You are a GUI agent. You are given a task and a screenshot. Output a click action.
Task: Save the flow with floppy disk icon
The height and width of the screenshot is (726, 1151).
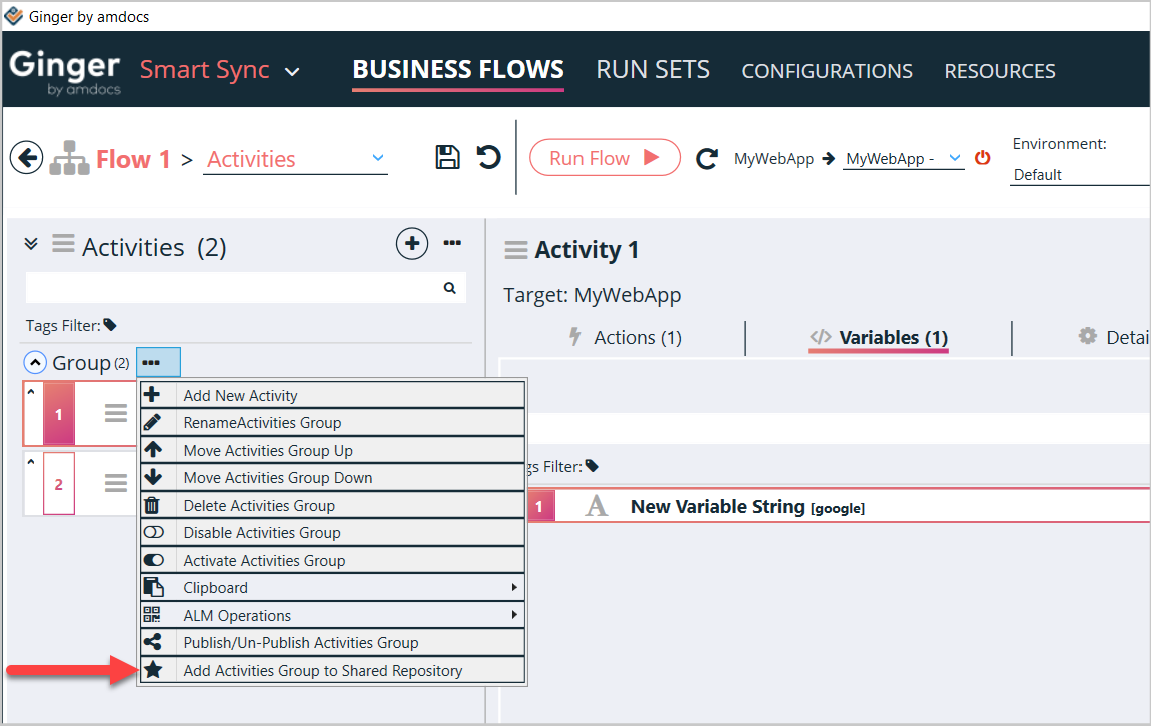(x=447, y=157)
